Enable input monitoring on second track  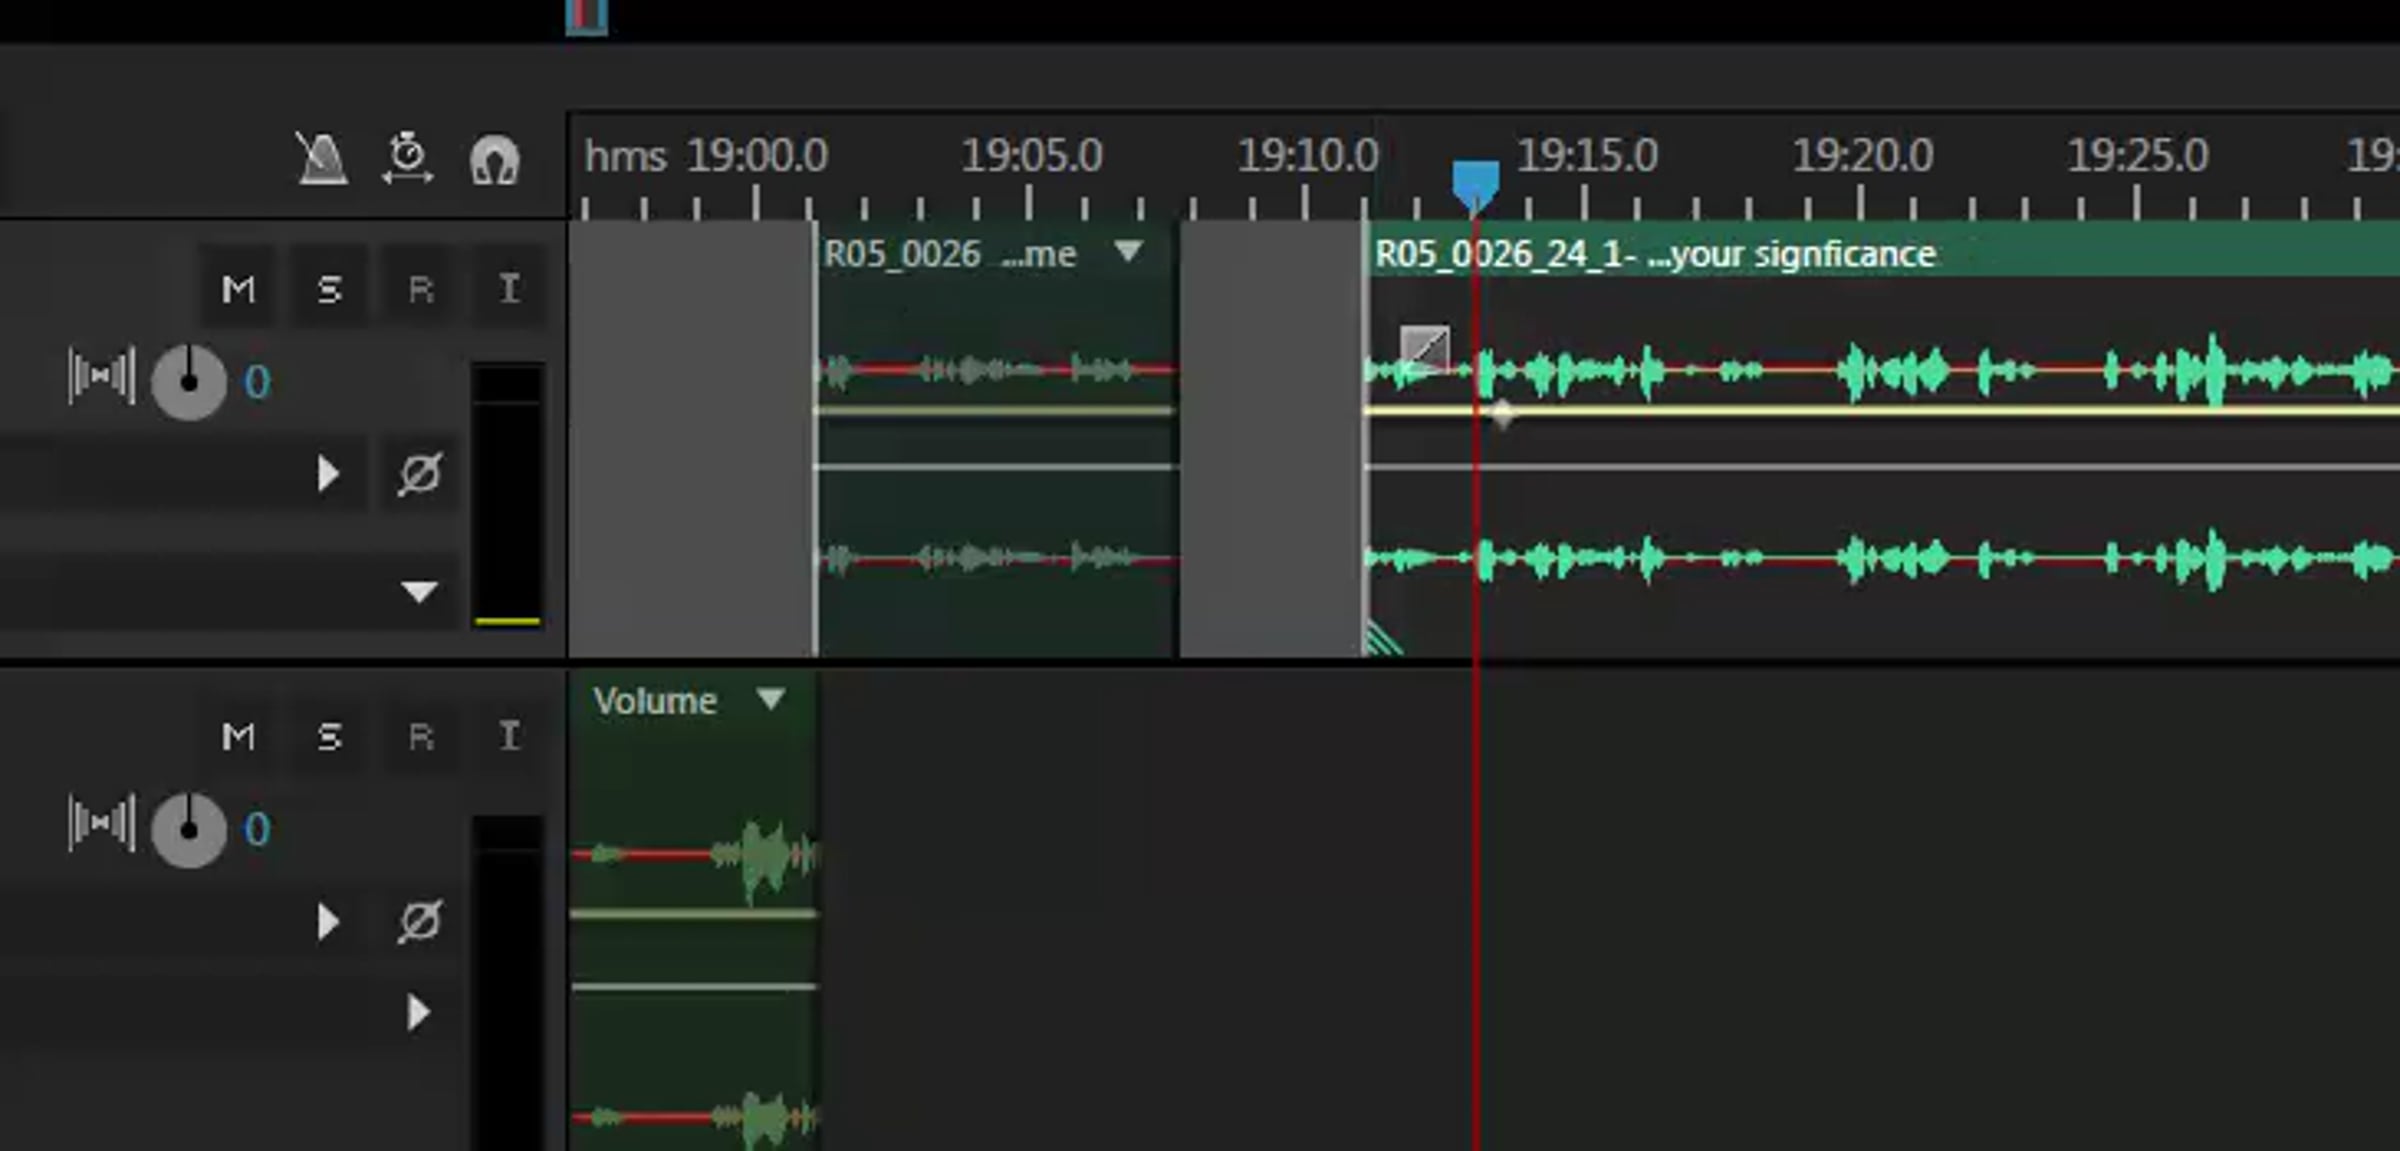point(509,737)
